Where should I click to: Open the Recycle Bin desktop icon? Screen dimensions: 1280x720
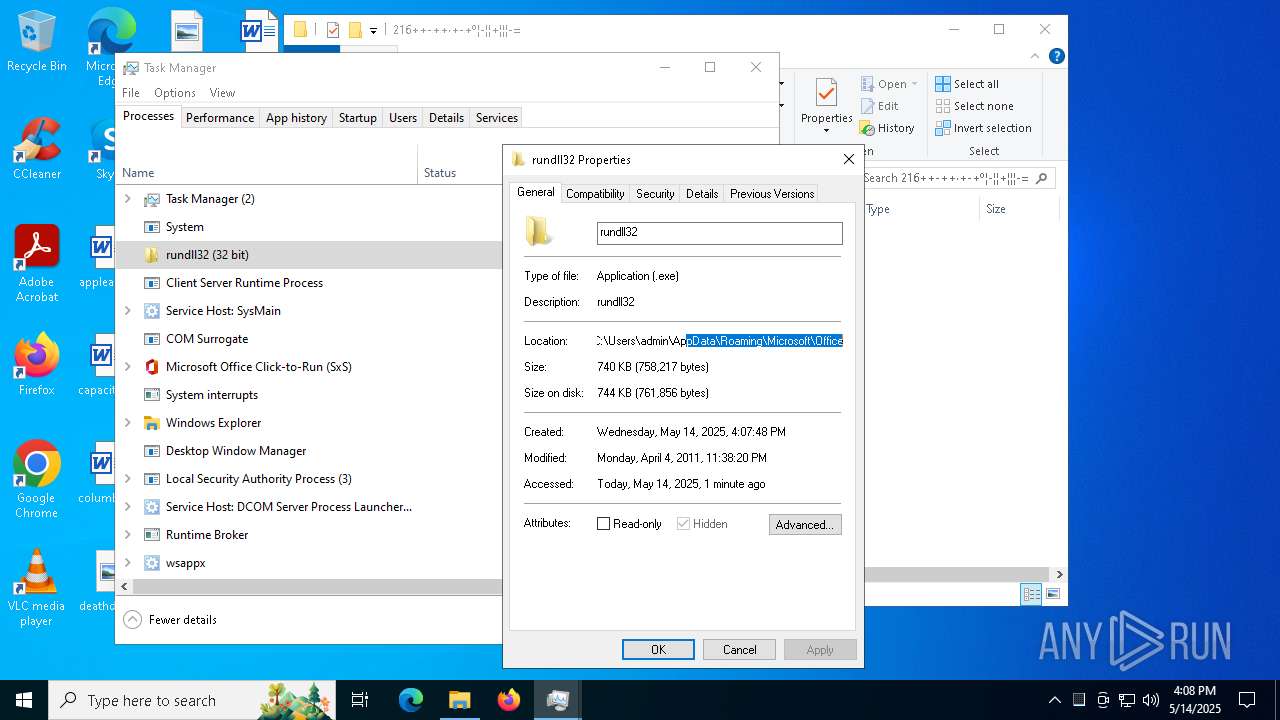click(x=36, y=42)
